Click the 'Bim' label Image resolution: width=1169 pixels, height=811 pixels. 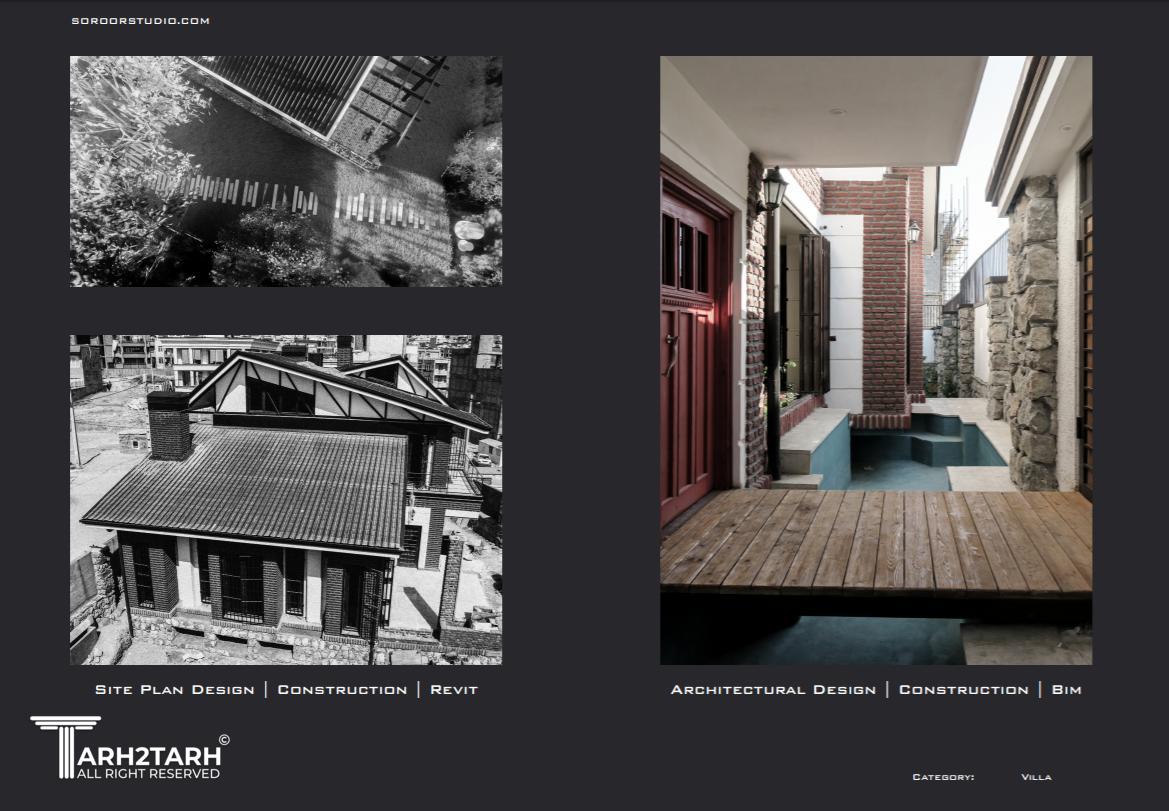[x=1066, y=690]
